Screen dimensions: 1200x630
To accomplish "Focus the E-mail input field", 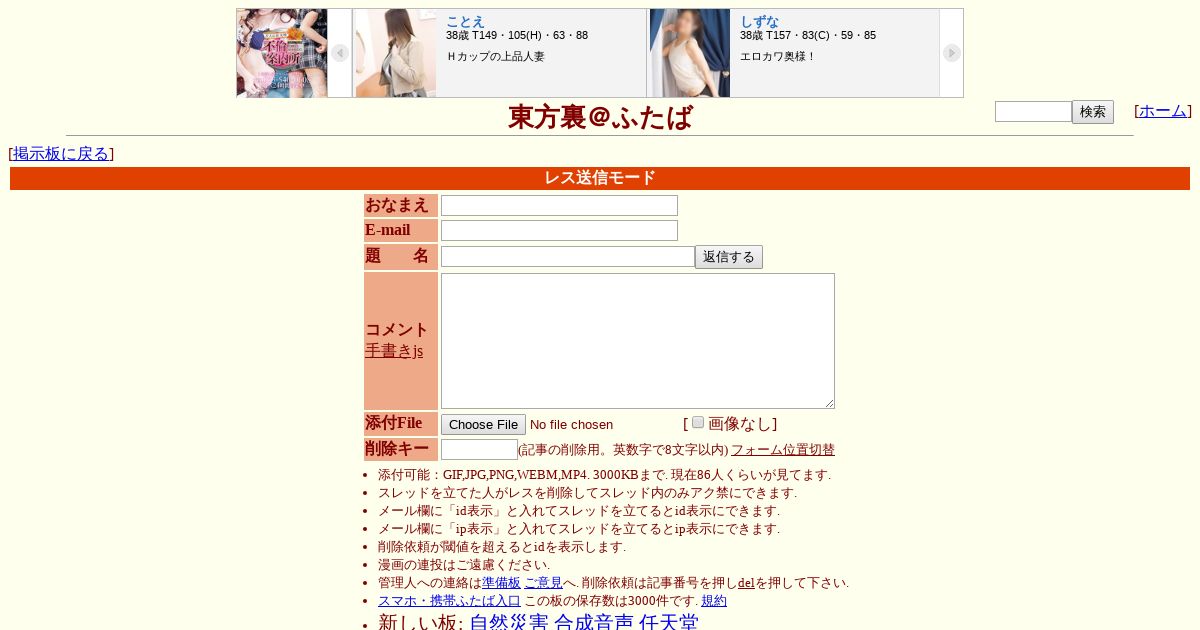I will click(559, 230).
